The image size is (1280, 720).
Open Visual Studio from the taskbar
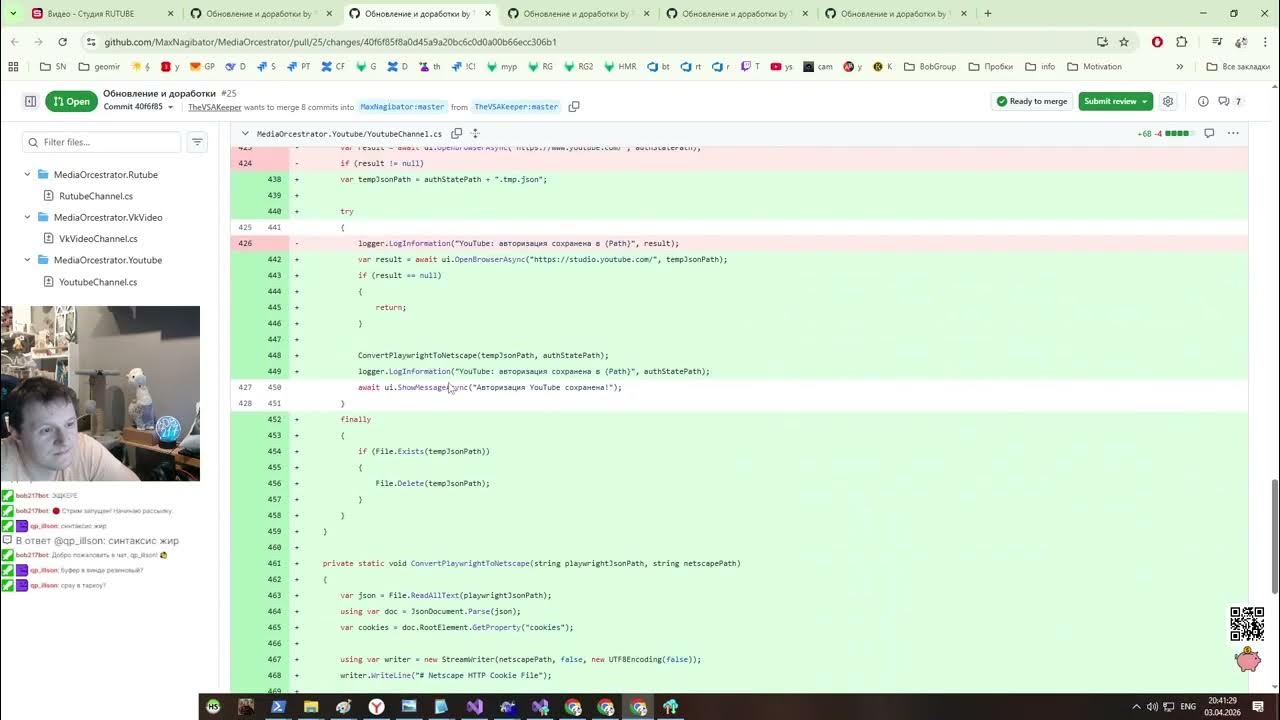point(474,707)
